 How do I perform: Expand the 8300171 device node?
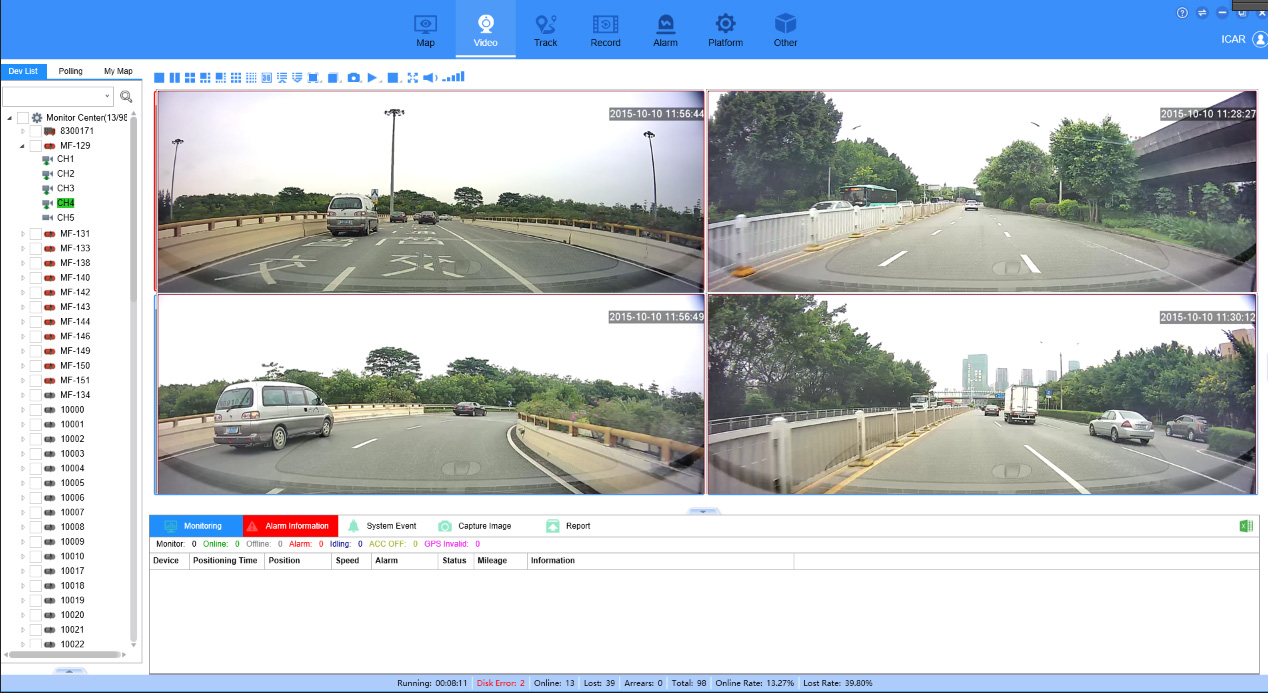point(23,131)
